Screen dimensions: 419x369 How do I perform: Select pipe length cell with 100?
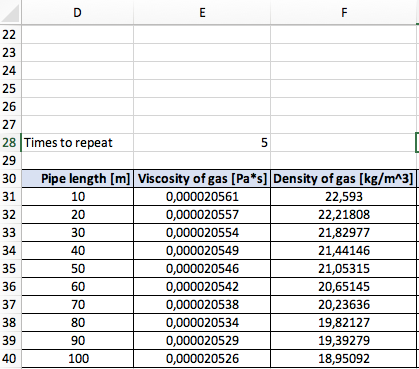77,359
